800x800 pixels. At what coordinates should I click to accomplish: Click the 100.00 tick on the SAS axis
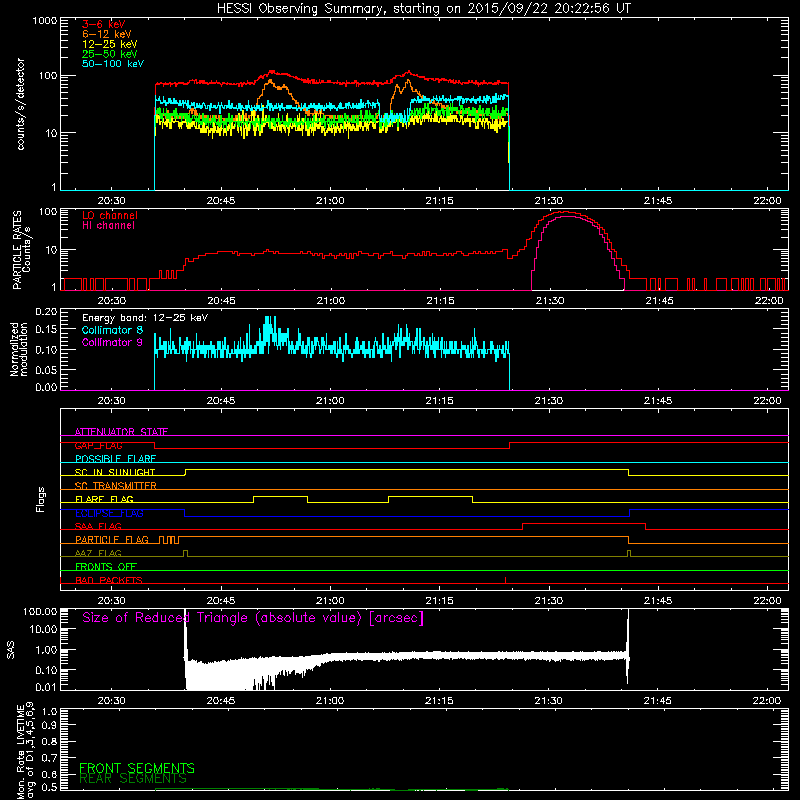pyautogui.click(x=40, y=611)
